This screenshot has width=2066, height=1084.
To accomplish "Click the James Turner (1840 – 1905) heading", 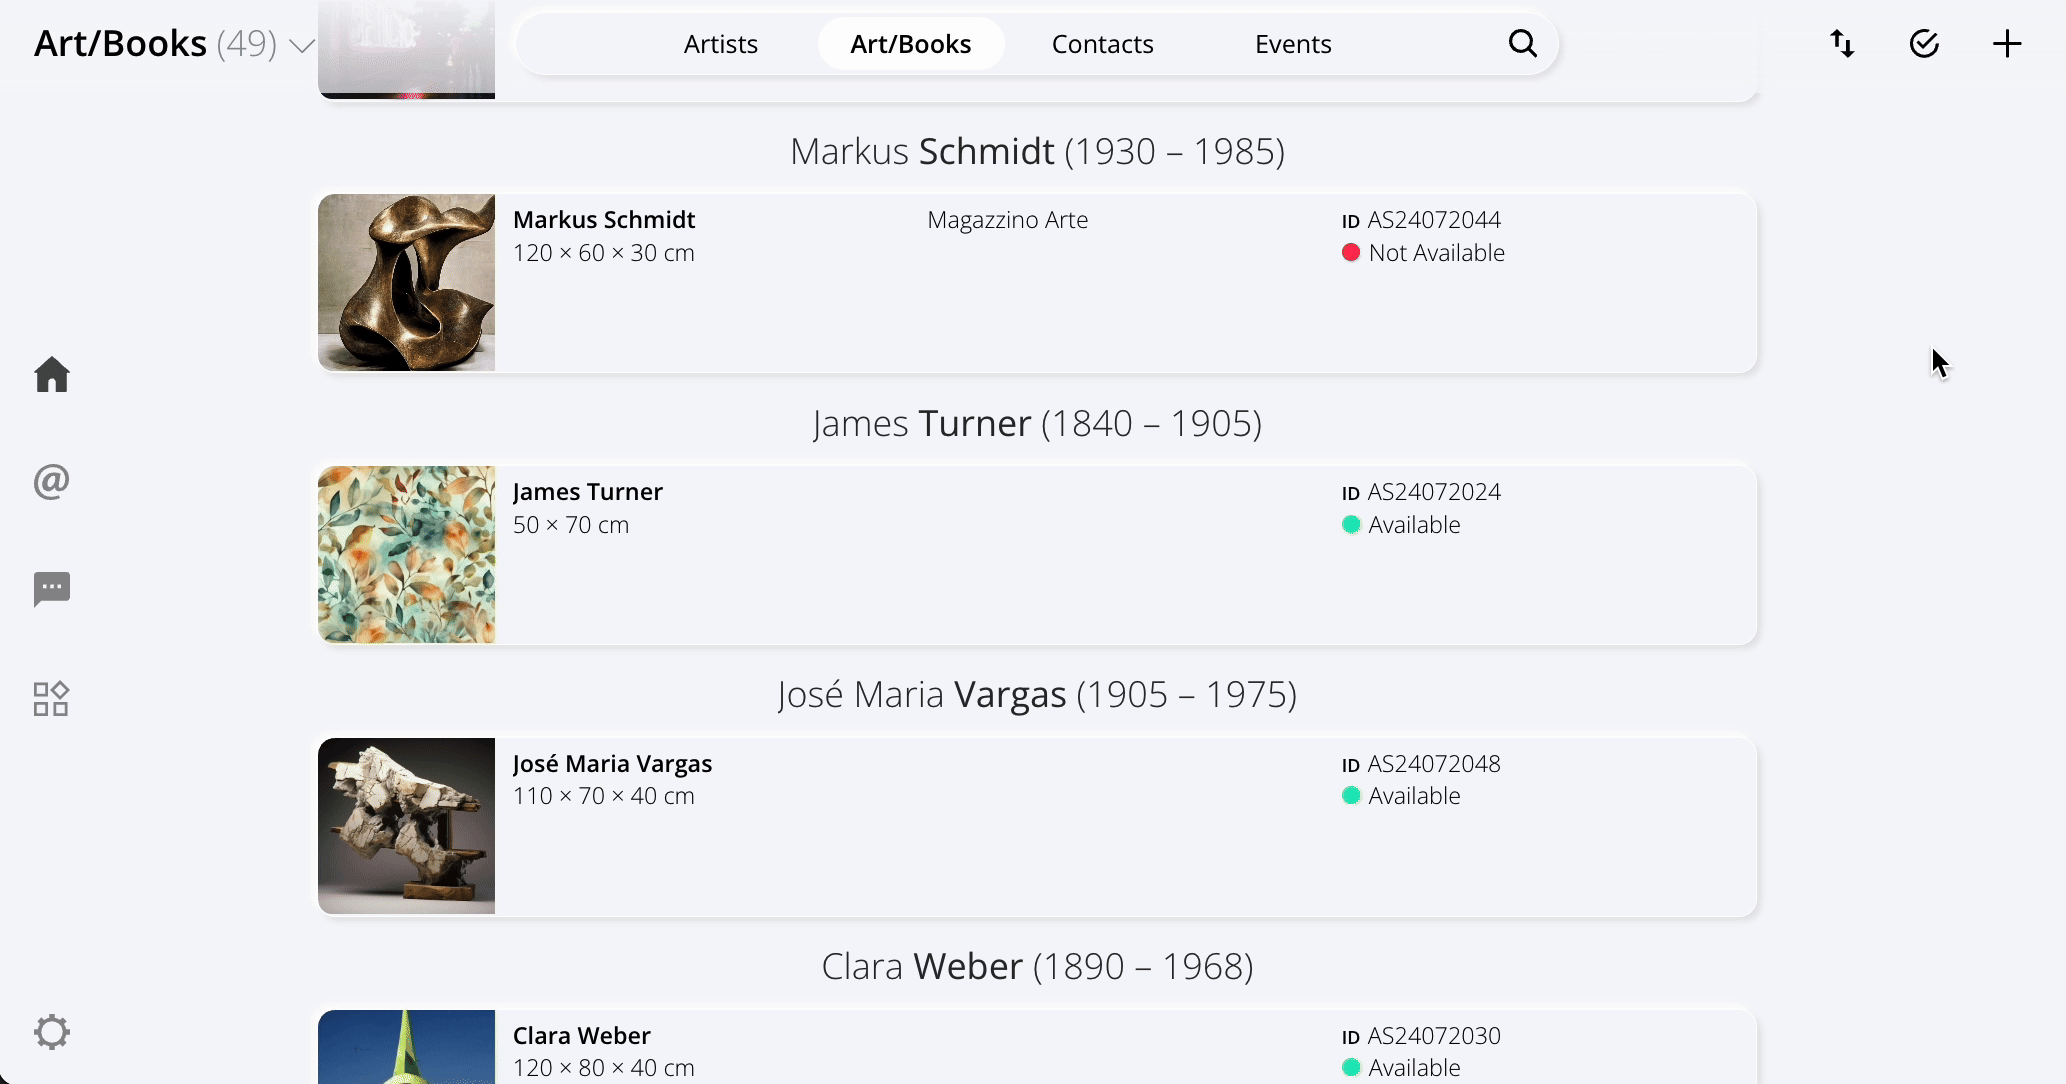I will tap(1037, 424).
